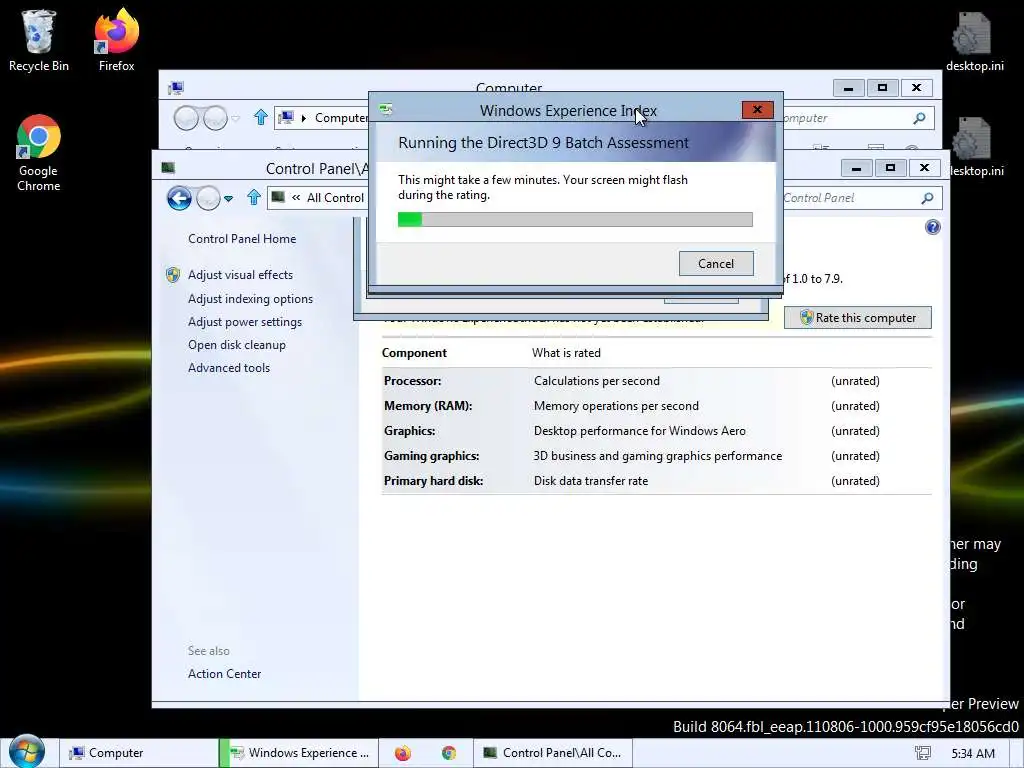Open Adjust indexing options
The width and height of the screenshot is (1024, 768).
250,299
